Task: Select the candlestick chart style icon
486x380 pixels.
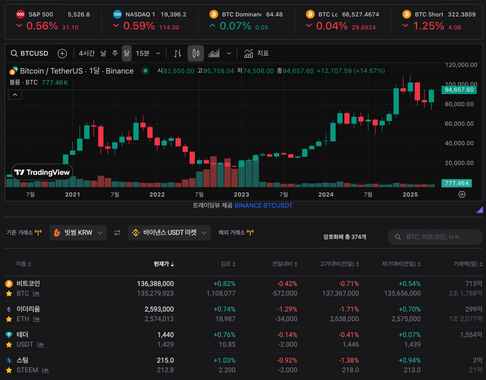Action: click(x=196, y=53)
